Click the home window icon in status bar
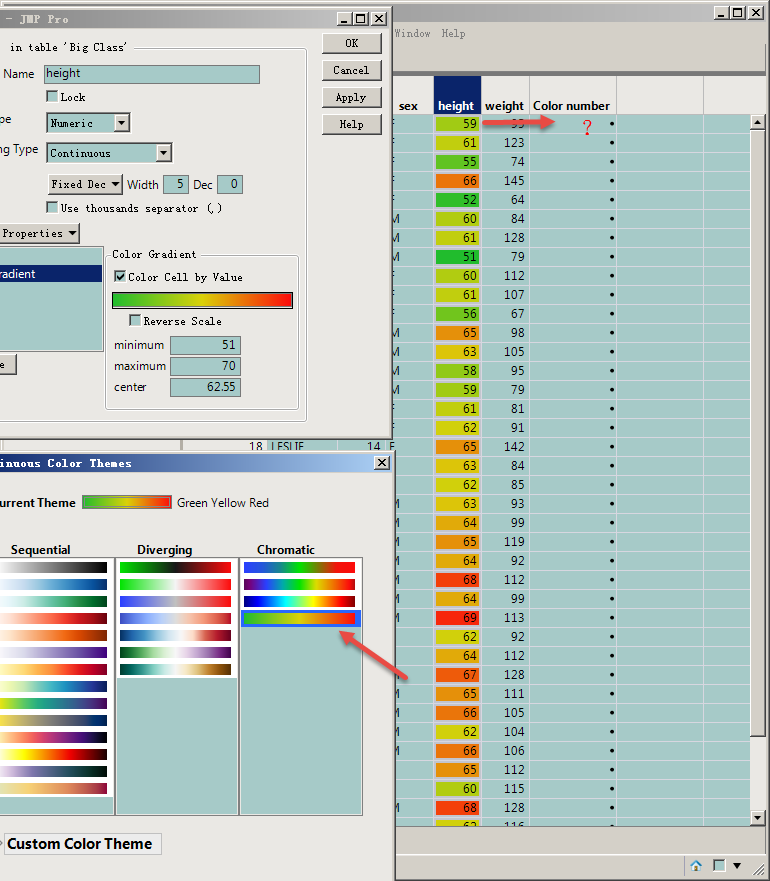The height and width of the screenshot is (881, 770). pyautogui.click(x=696, y=865)
